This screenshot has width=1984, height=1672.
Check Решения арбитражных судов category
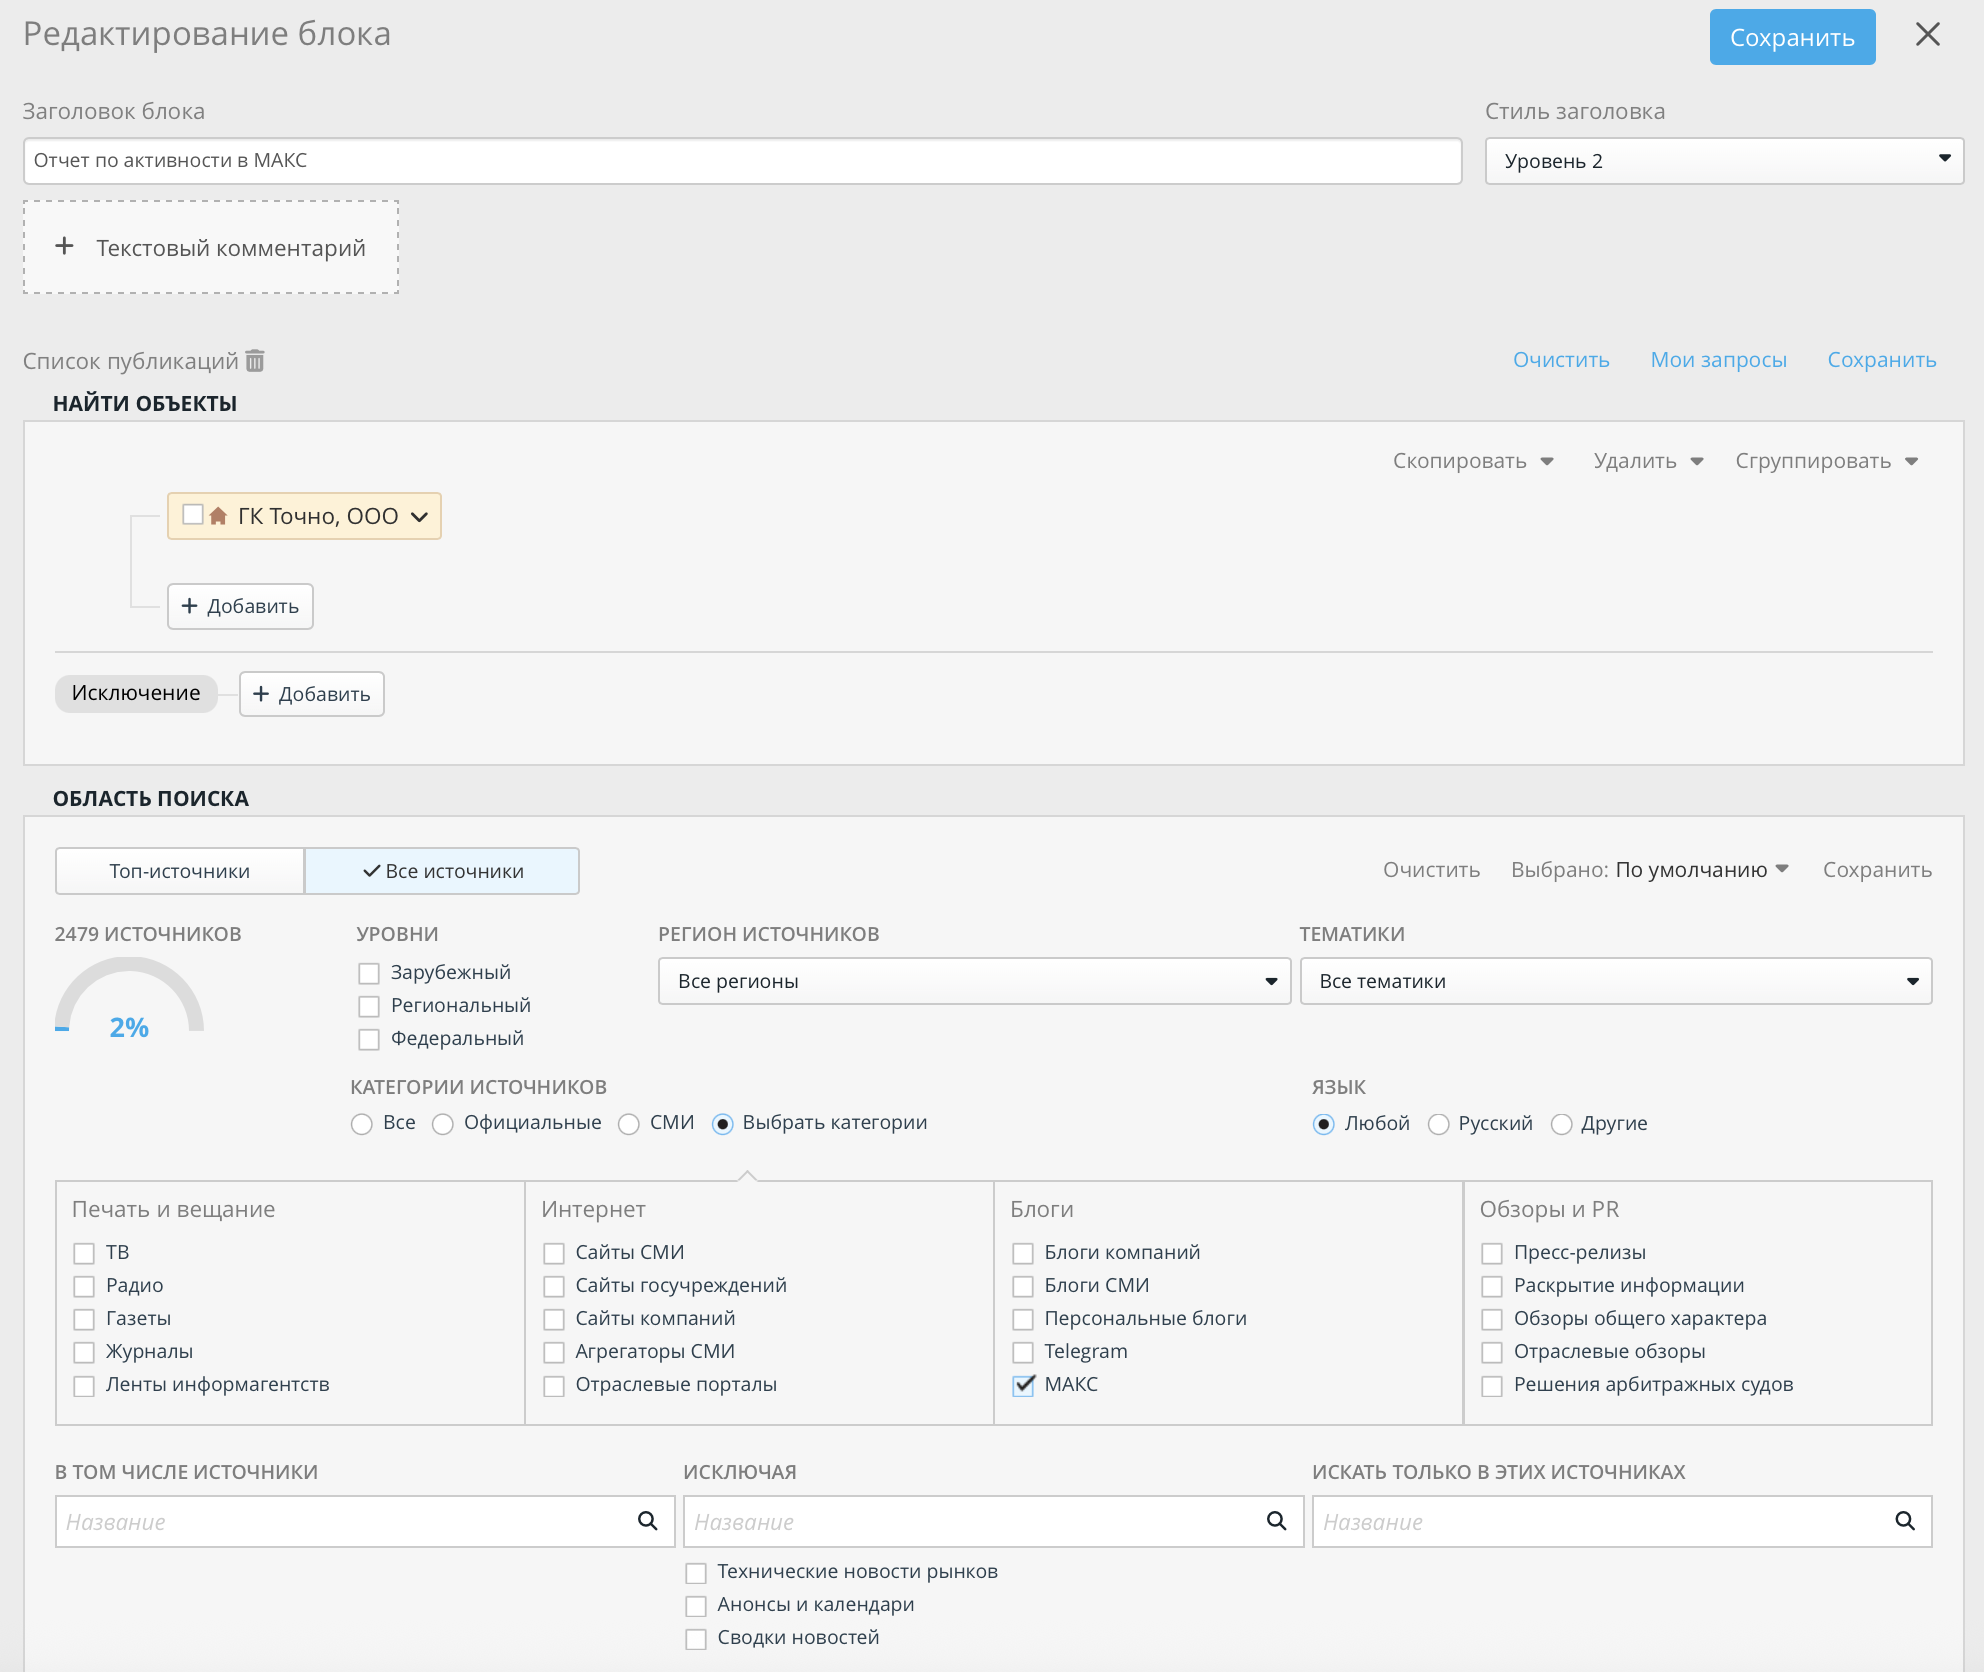[x=1492, y=1385]
